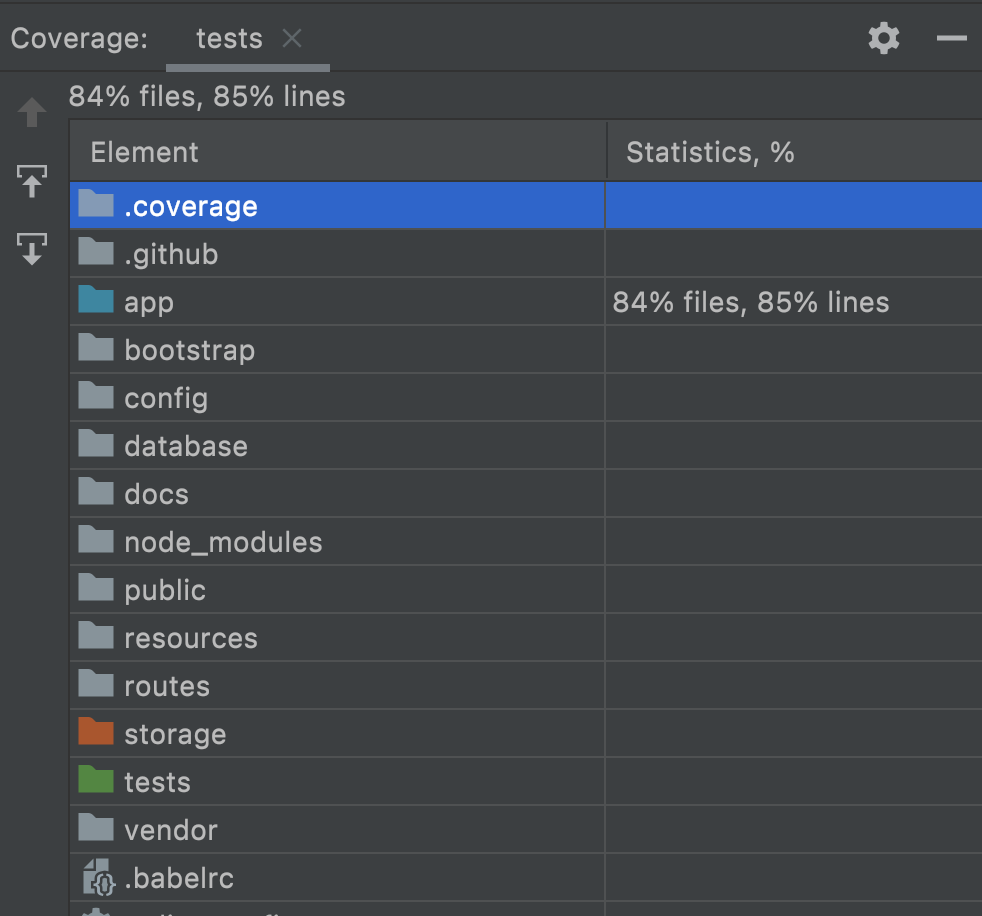982x916 pixels.
Task: Click the .babelrc file icon
Action: click(98, 878)
